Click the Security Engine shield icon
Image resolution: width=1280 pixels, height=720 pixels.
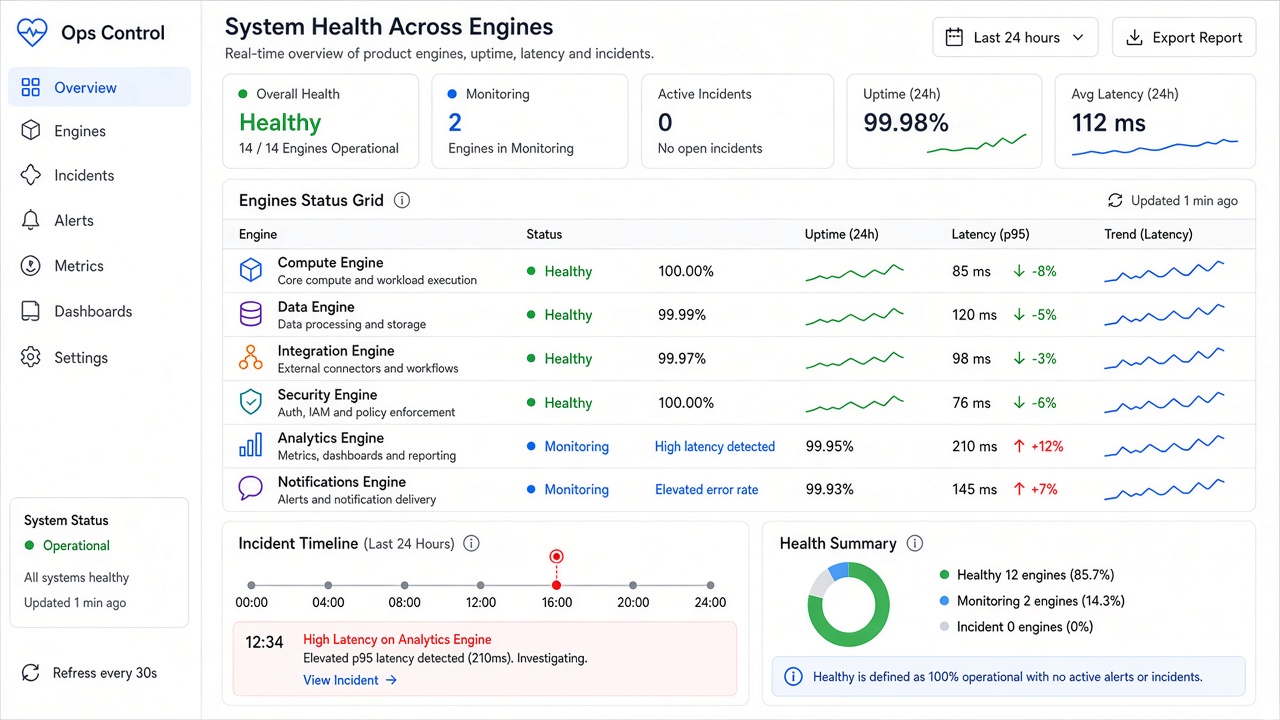point(250,402)
